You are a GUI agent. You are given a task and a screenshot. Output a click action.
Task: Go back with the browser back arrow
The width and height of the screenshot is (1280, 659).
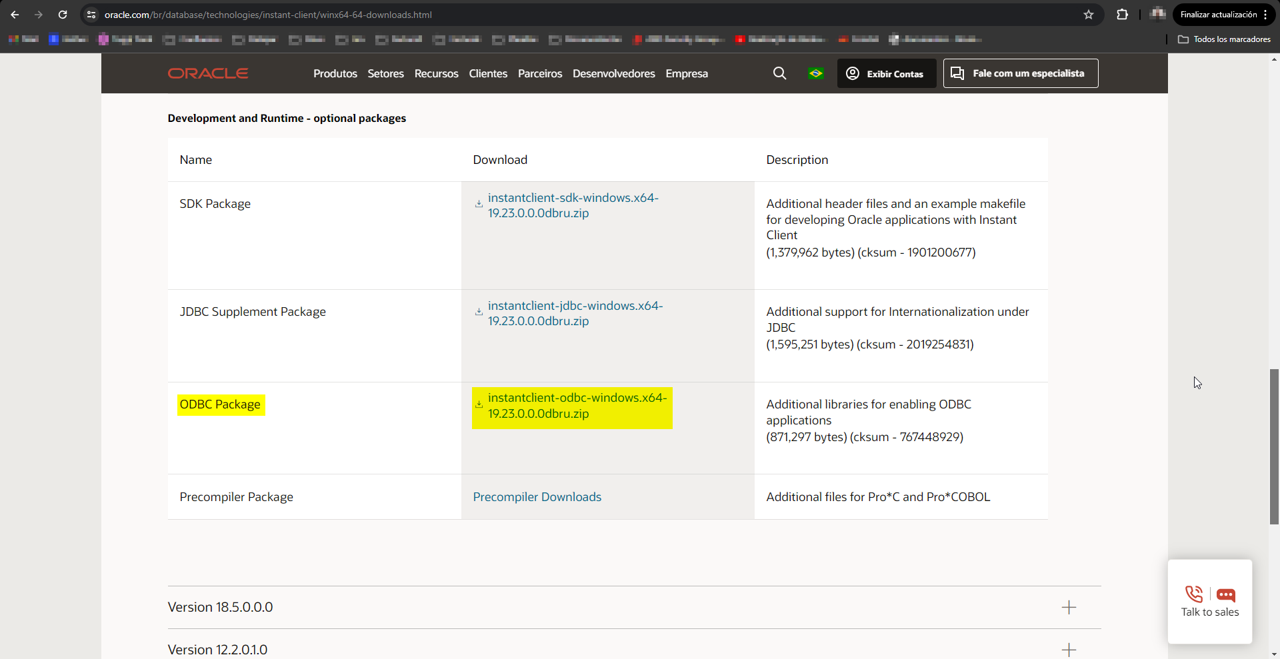[x=14, y=15]
